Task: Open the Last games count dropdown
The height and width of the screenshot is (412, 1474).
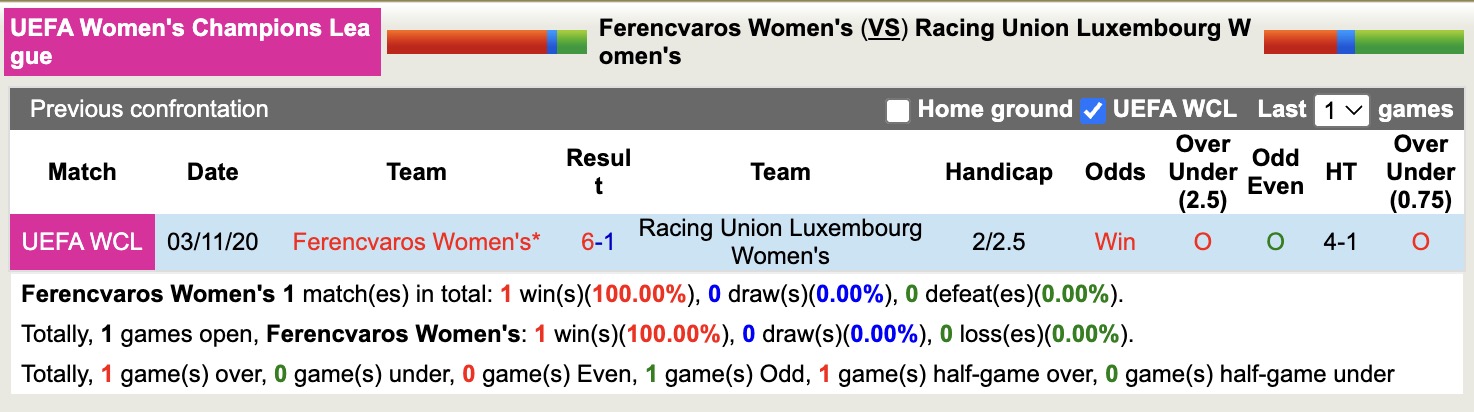Action: 1341,110
